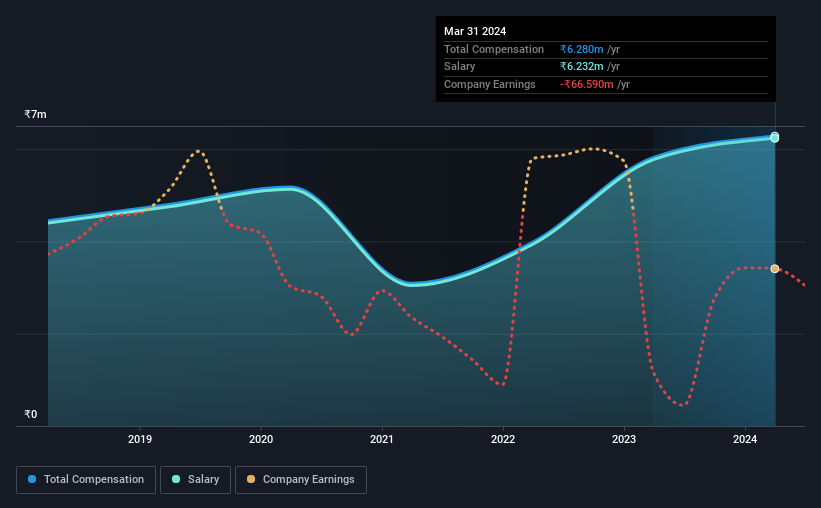
Task: Click the teal Salary legend dot
Action: (176, 479)
